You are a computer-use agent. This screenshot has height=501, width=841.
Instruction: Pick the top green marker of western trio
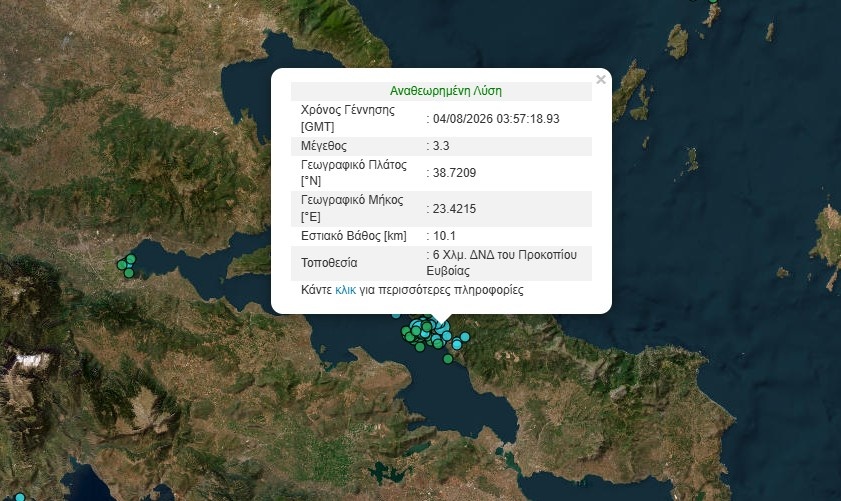[131, 259]
